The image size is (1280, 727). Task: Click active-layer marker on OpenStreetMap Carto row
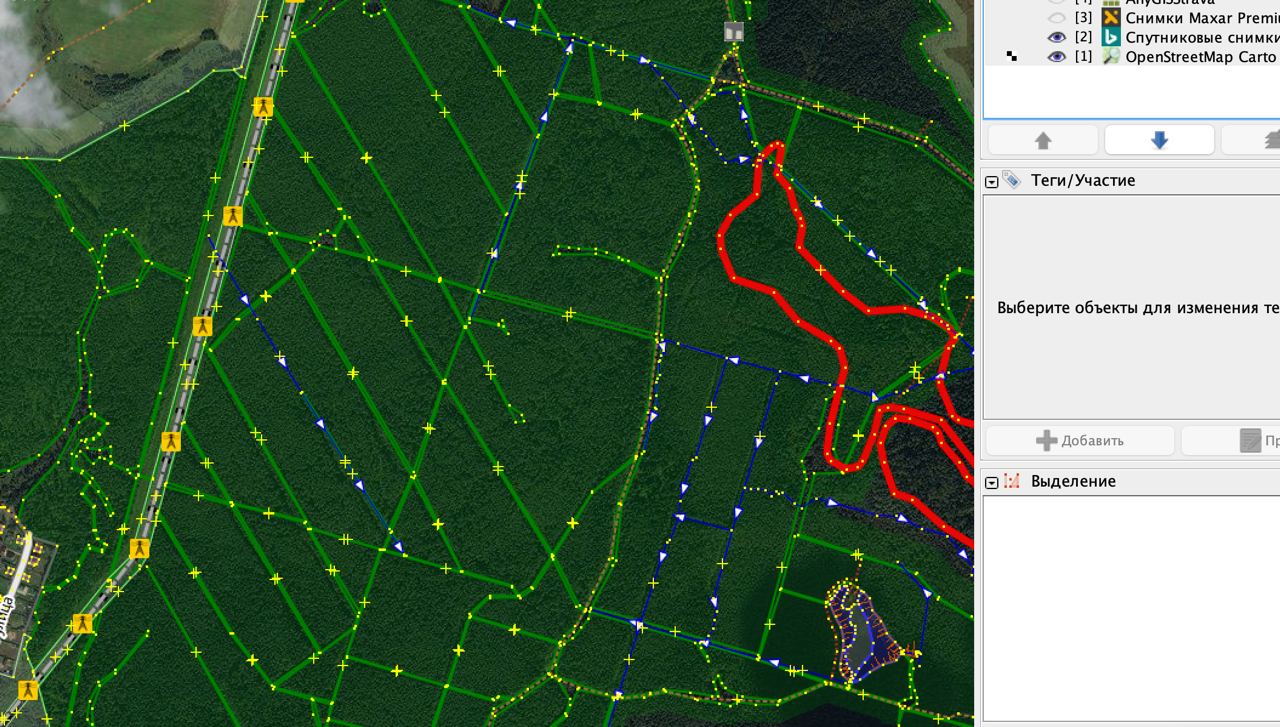coord(1012,57)
